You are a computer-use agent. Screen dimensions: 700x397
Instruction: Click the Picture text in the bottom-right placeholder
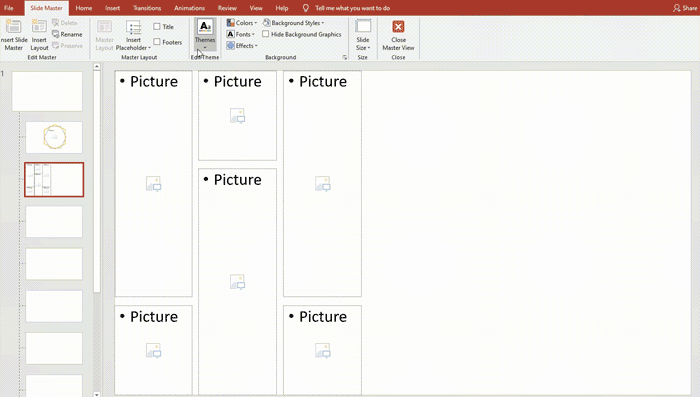pyautogui.click(x=323, y=317)
